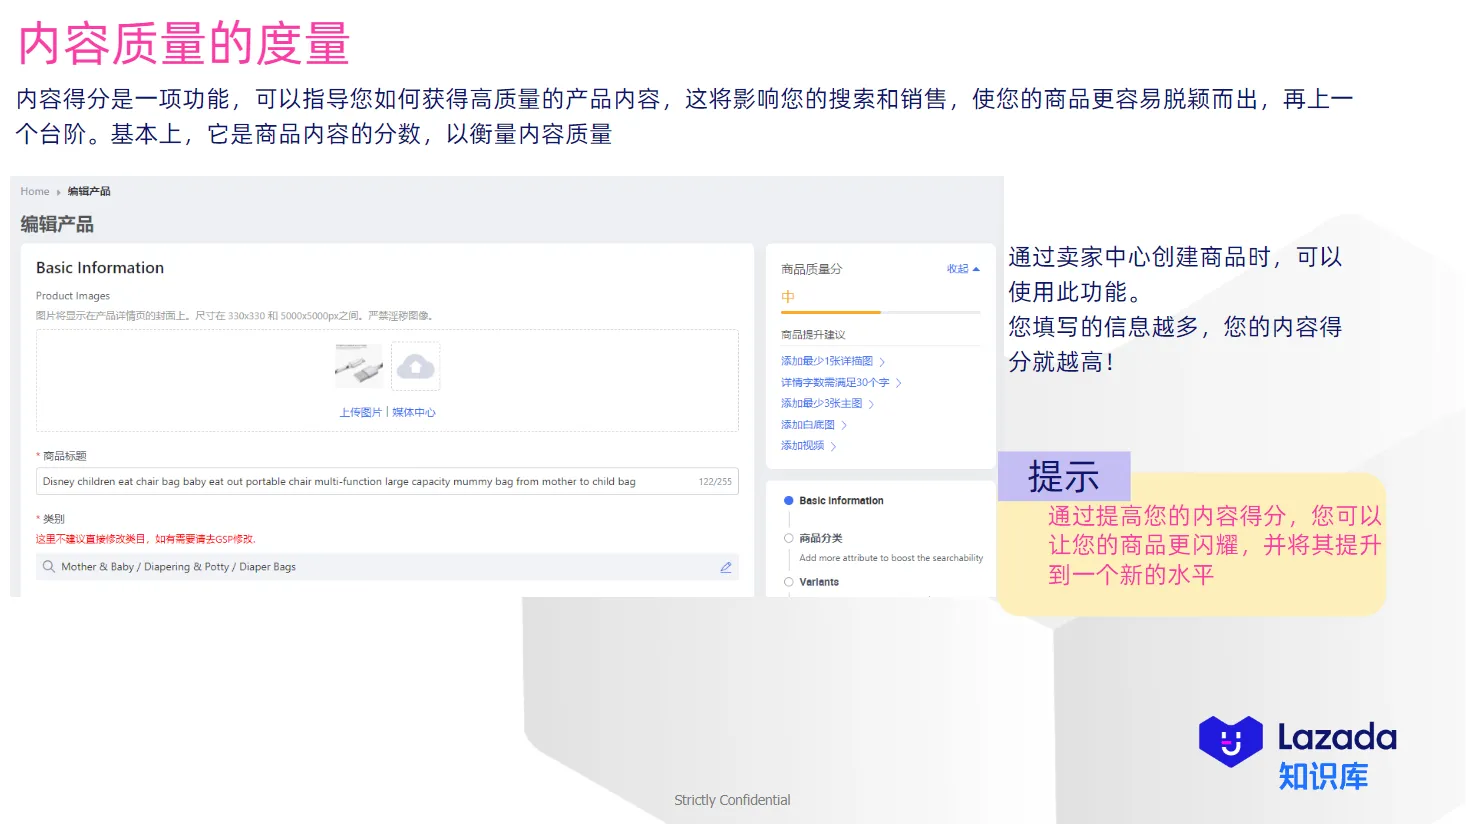Open the 媒体中心 media center link
Screen dimensions: 1466x824
coord(414,411)
